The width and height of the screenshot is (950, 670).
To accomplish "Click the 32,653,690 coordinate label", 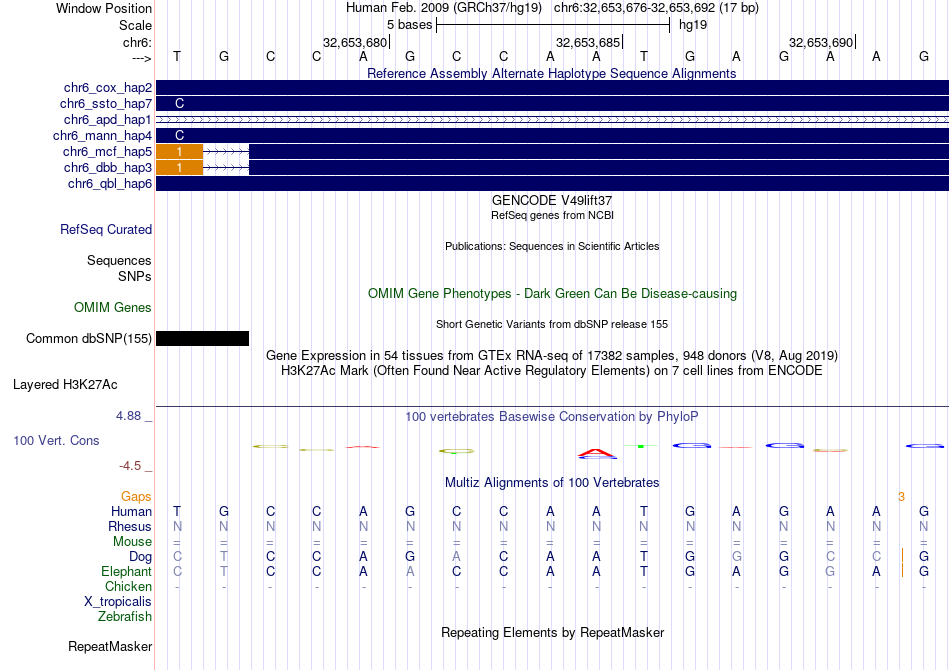I will point(821,42).
